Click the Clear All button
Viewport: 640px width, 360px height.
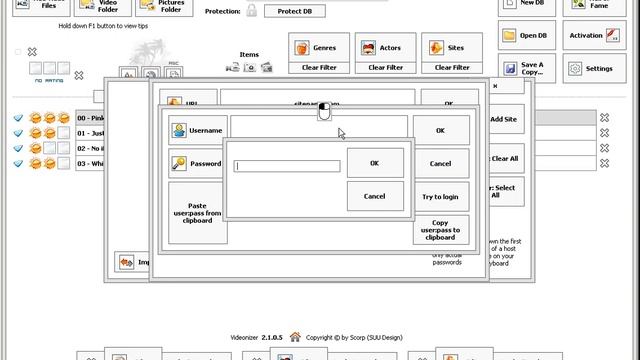coord(506,158)
